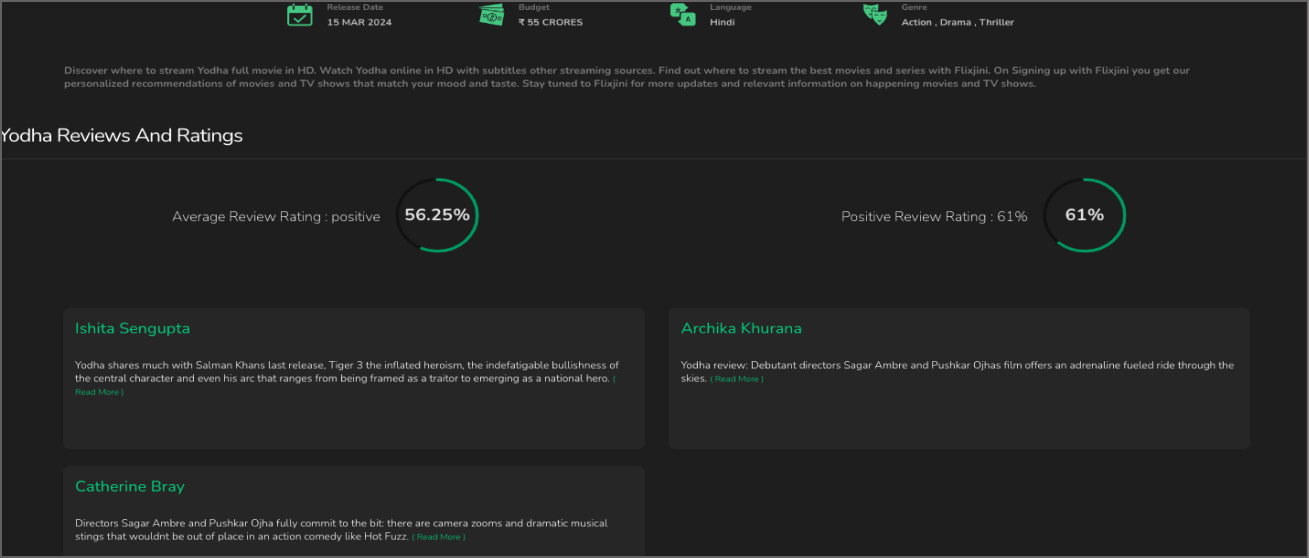Screen dimensions: 1309x558
Task: Click the Average Review Rating label
Action: [x=276, y=216]
